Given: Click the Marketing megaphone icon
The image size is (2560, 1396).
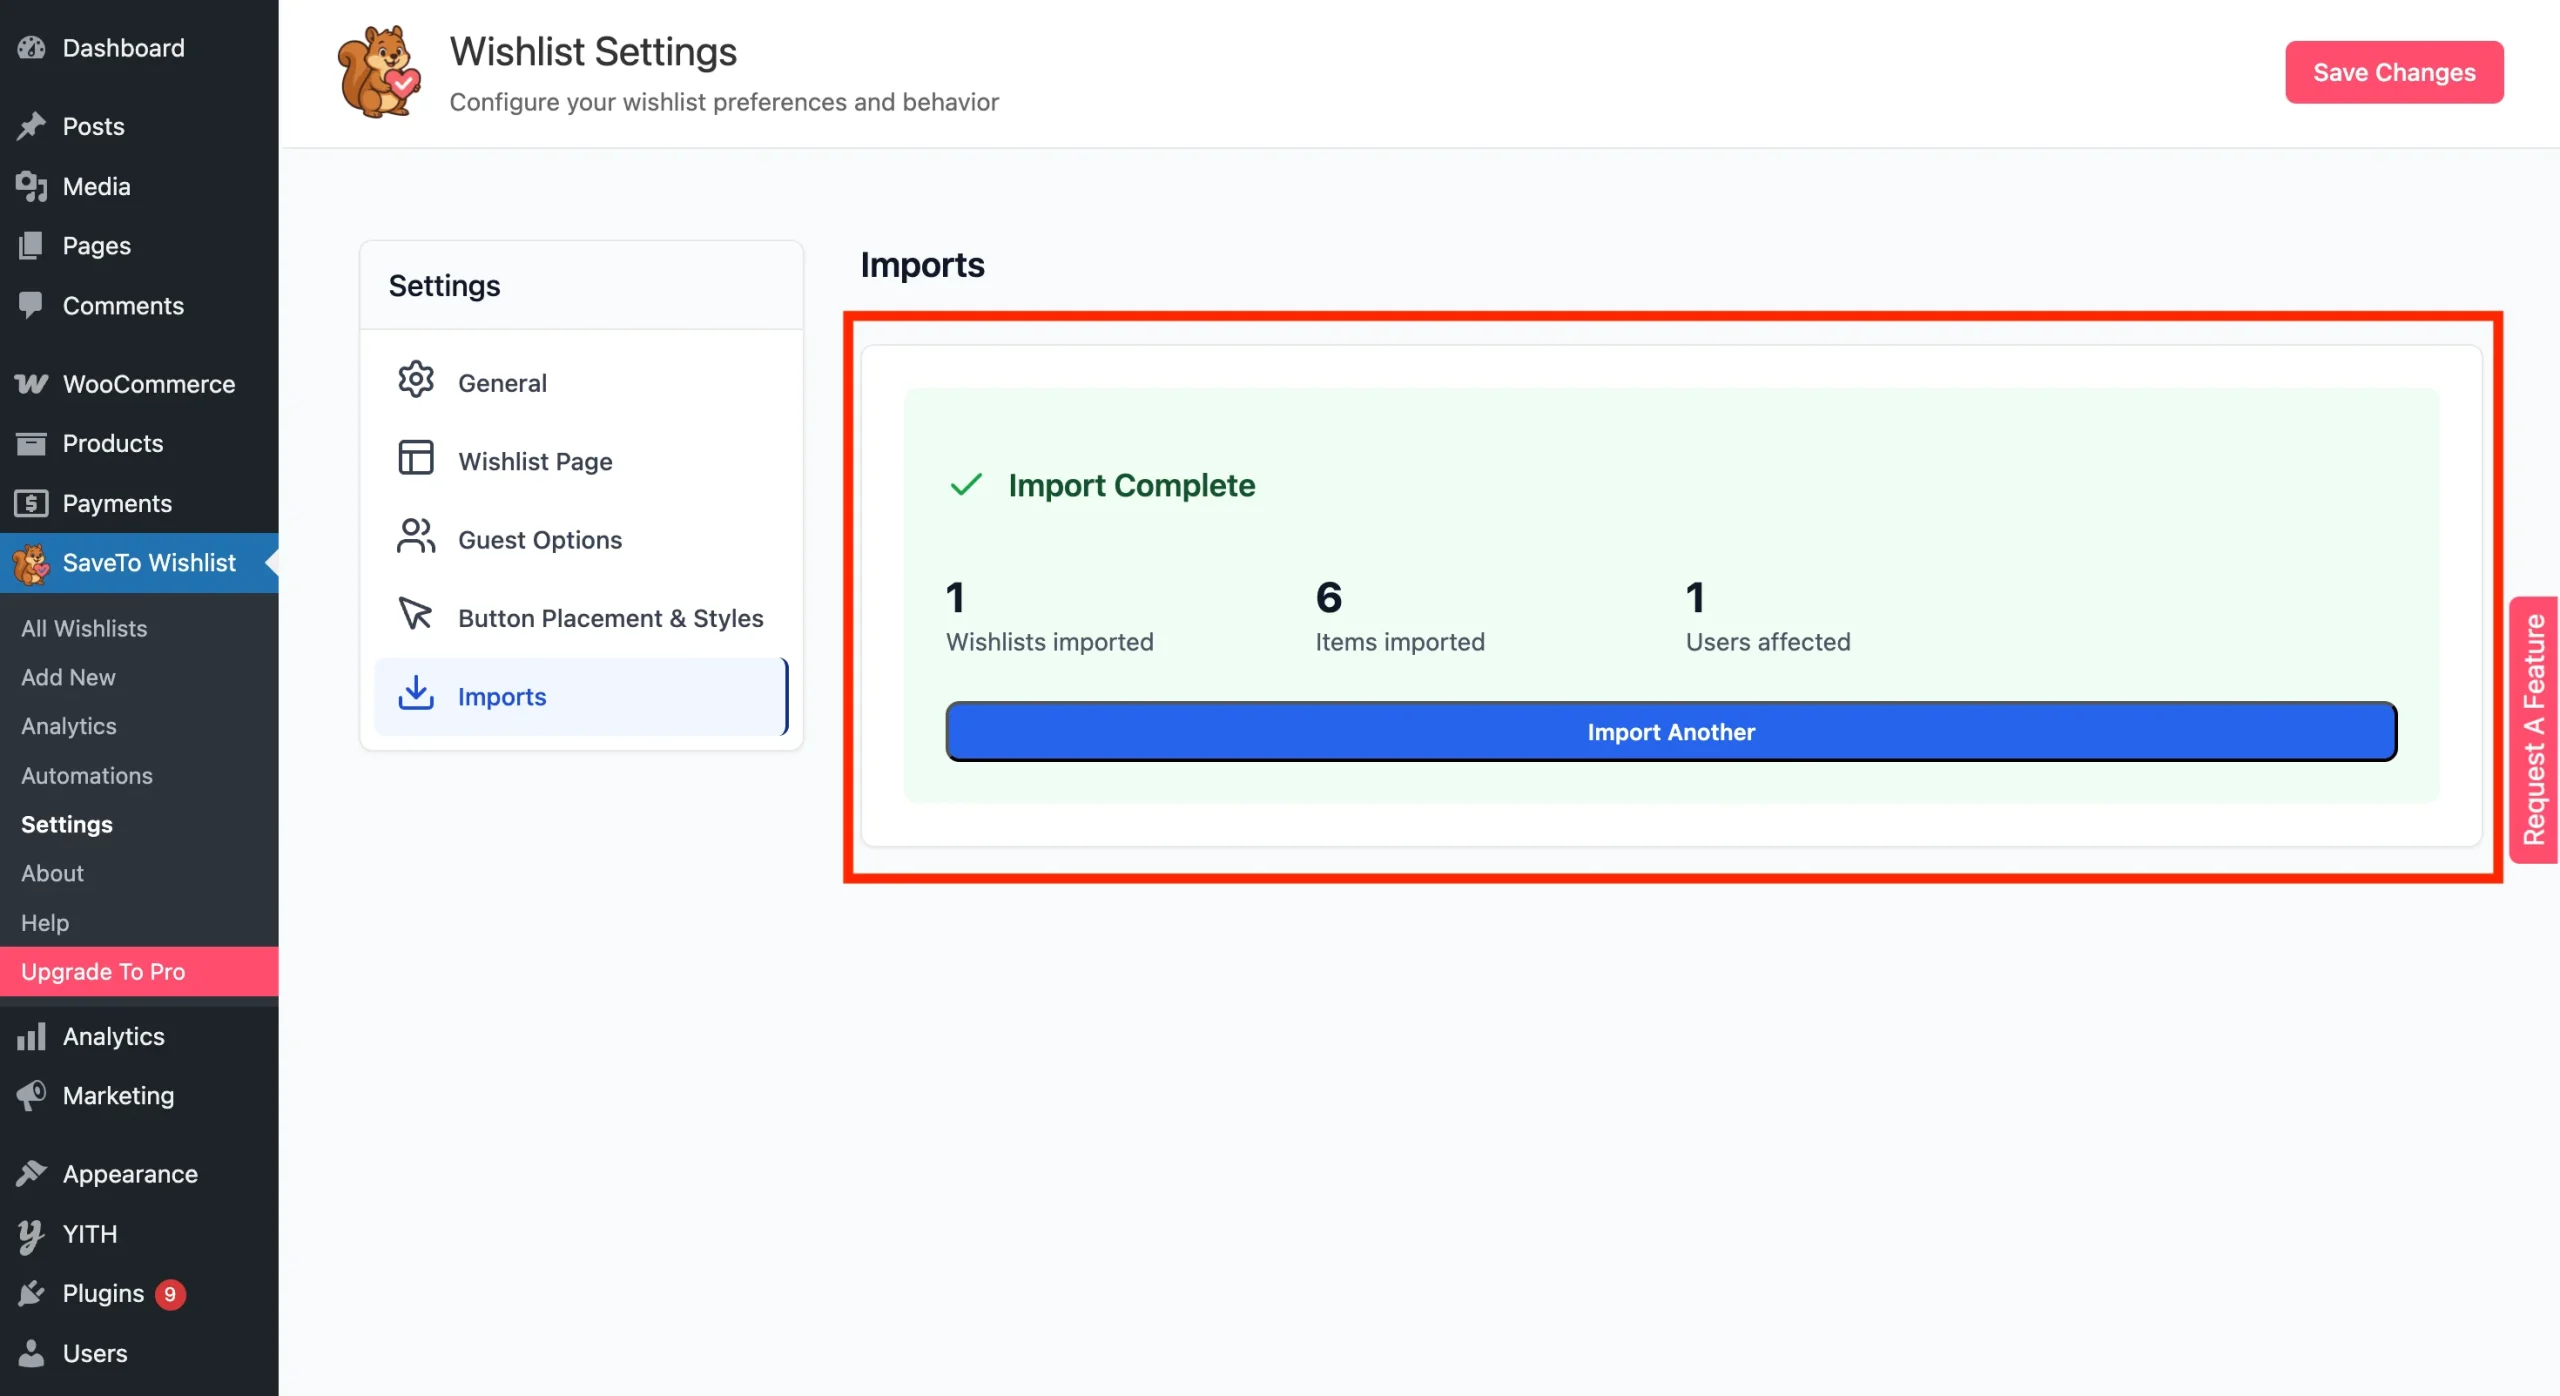Looking at the screenshot, I should [31, 1095].
